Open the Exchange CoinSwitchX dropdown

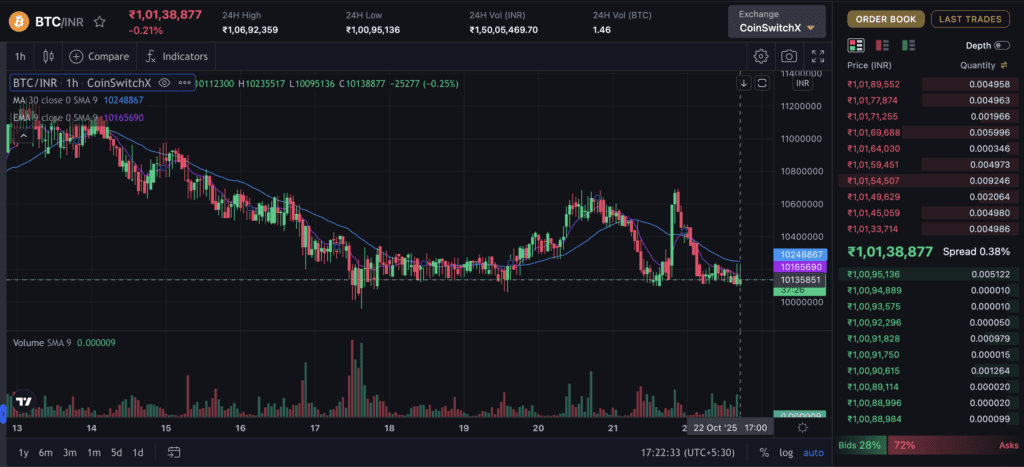point(776,21)
